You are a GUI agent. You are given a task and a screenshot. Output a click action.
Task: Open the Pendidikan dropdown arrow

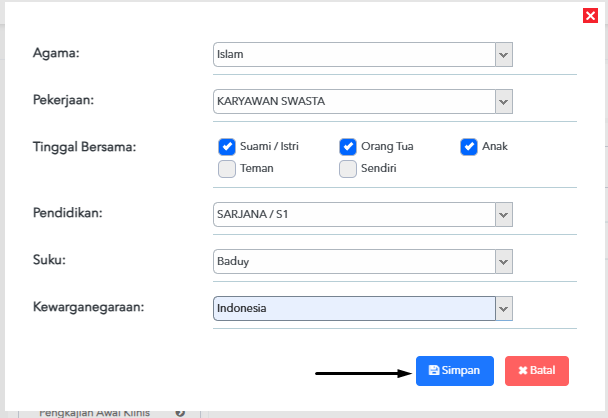point(504,214)
